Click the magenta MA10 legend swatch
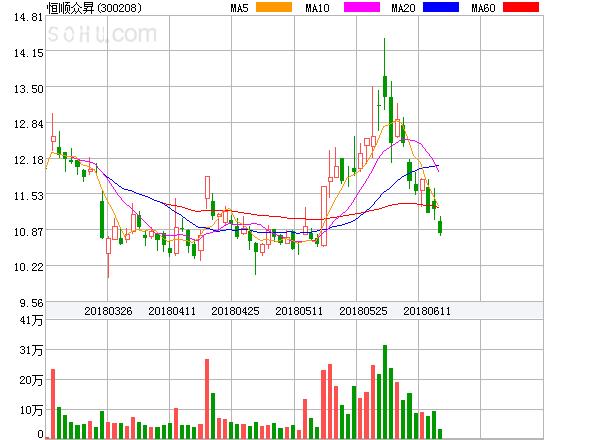The image size is (600, 440). point(362,7)
